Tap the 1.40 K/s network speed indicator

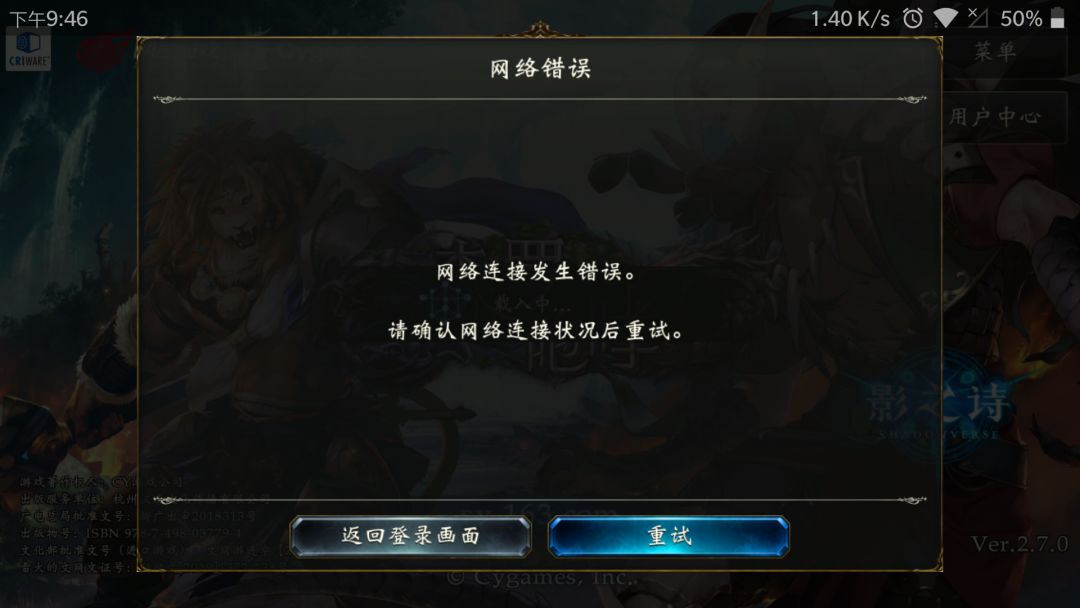tap(850, 19)
